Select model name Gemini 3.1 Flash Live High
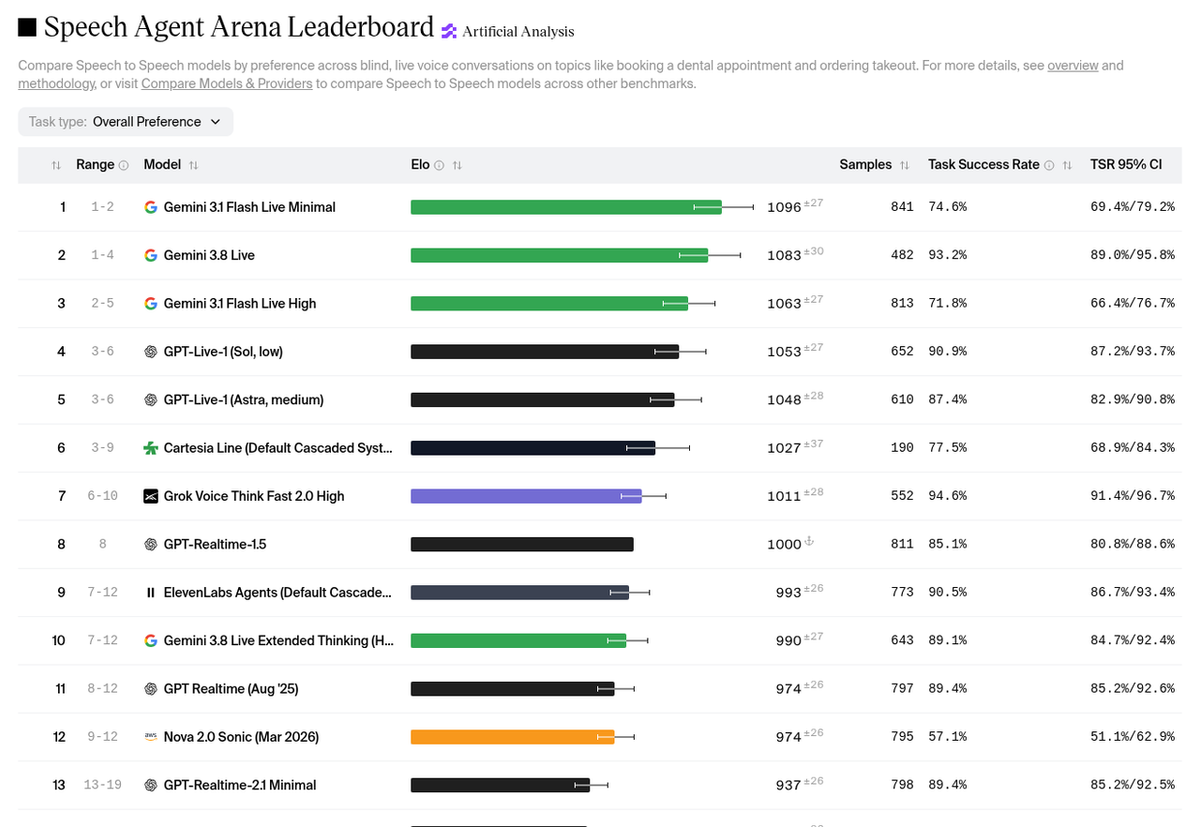The width and height of the screenshot is (1200, 827). [x=240, y=303]
